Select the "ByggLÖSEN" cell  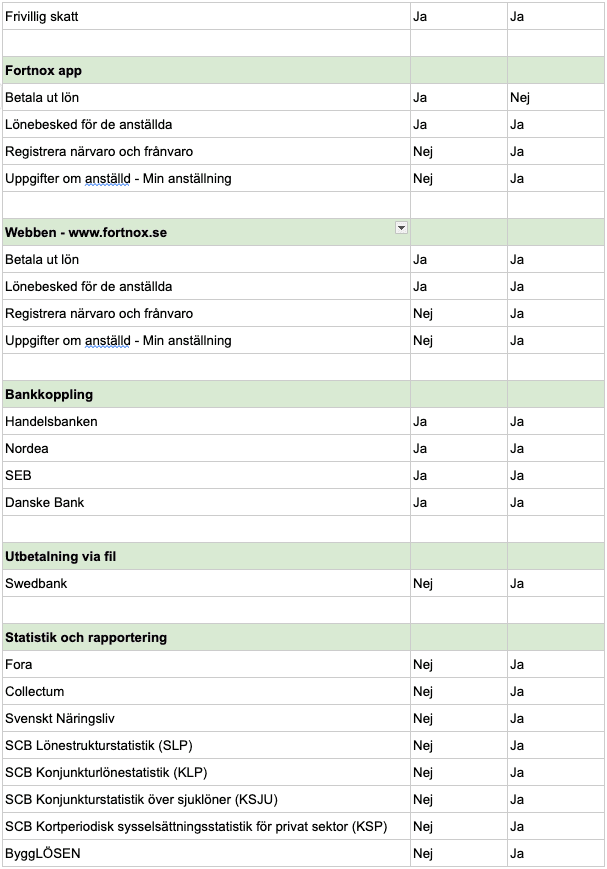pyautogui.click(x=43, y=854)
